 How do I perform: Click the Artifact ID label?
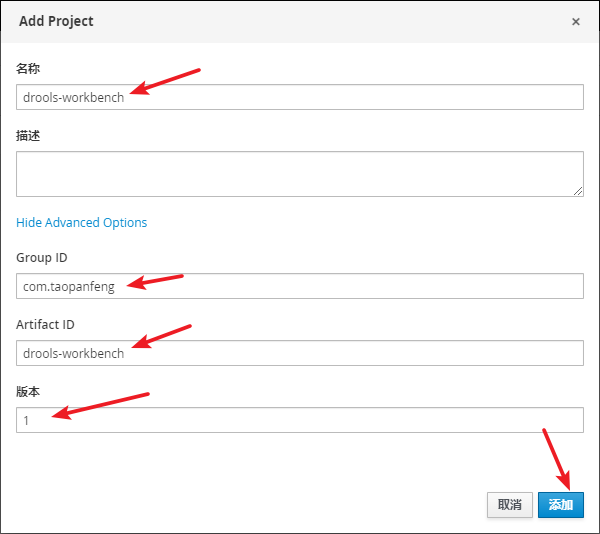tap(45, 324)
